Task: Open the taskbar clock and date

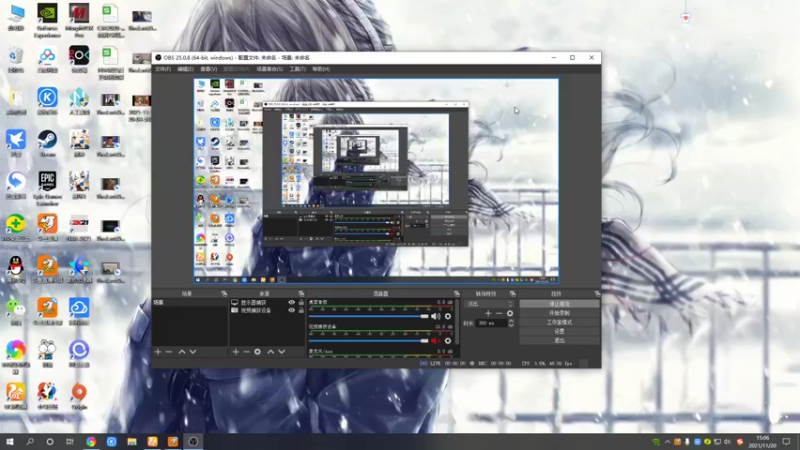Action: (762, 442)
